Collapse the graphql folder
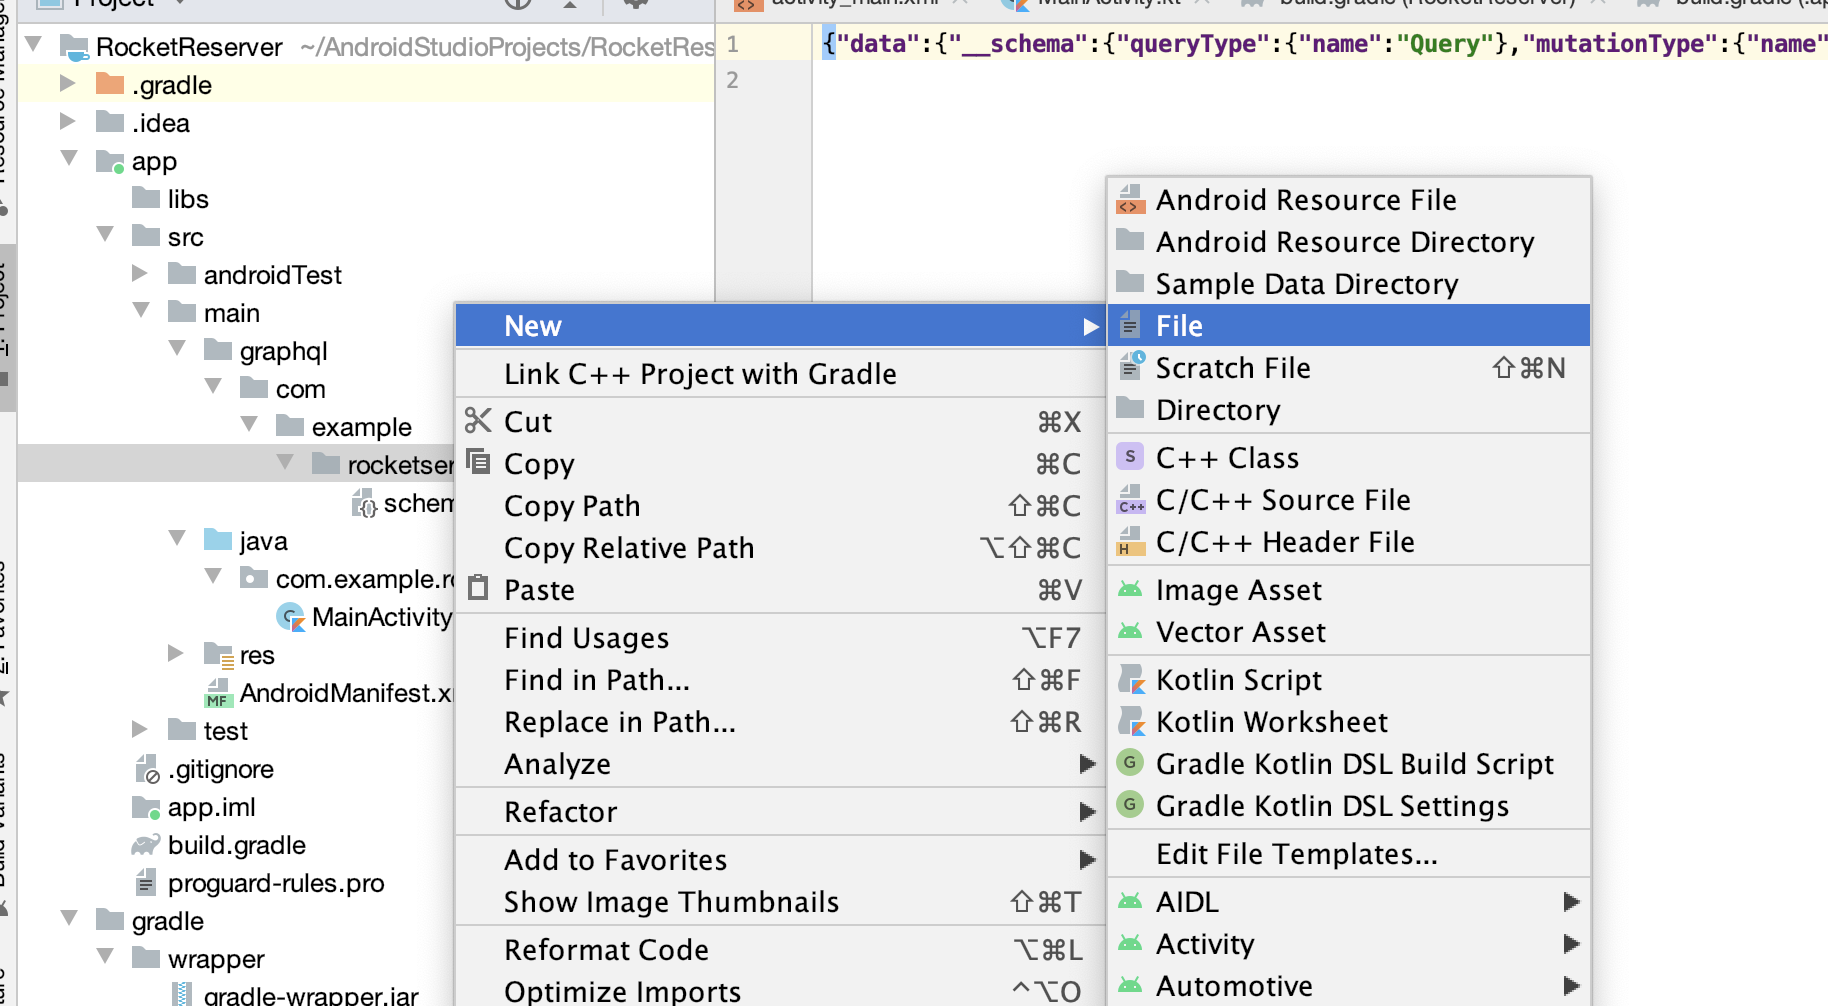 [177, 348]
